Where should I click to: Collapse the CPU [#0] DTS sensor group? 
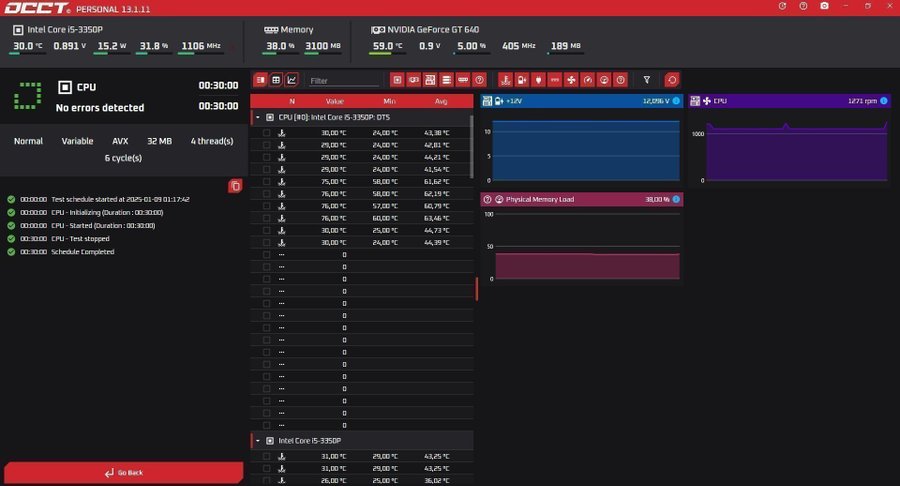(x=258, y=117)
